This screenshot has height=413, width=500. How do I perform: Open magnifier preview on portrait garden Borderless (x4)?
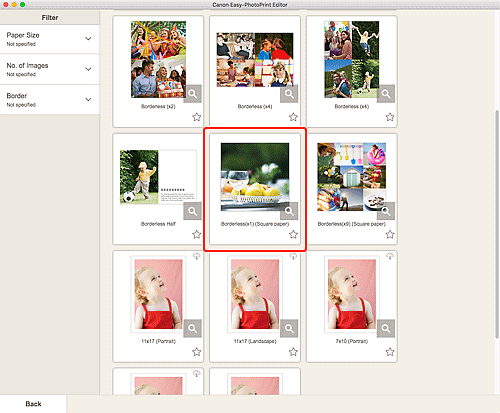coord(386,94)
